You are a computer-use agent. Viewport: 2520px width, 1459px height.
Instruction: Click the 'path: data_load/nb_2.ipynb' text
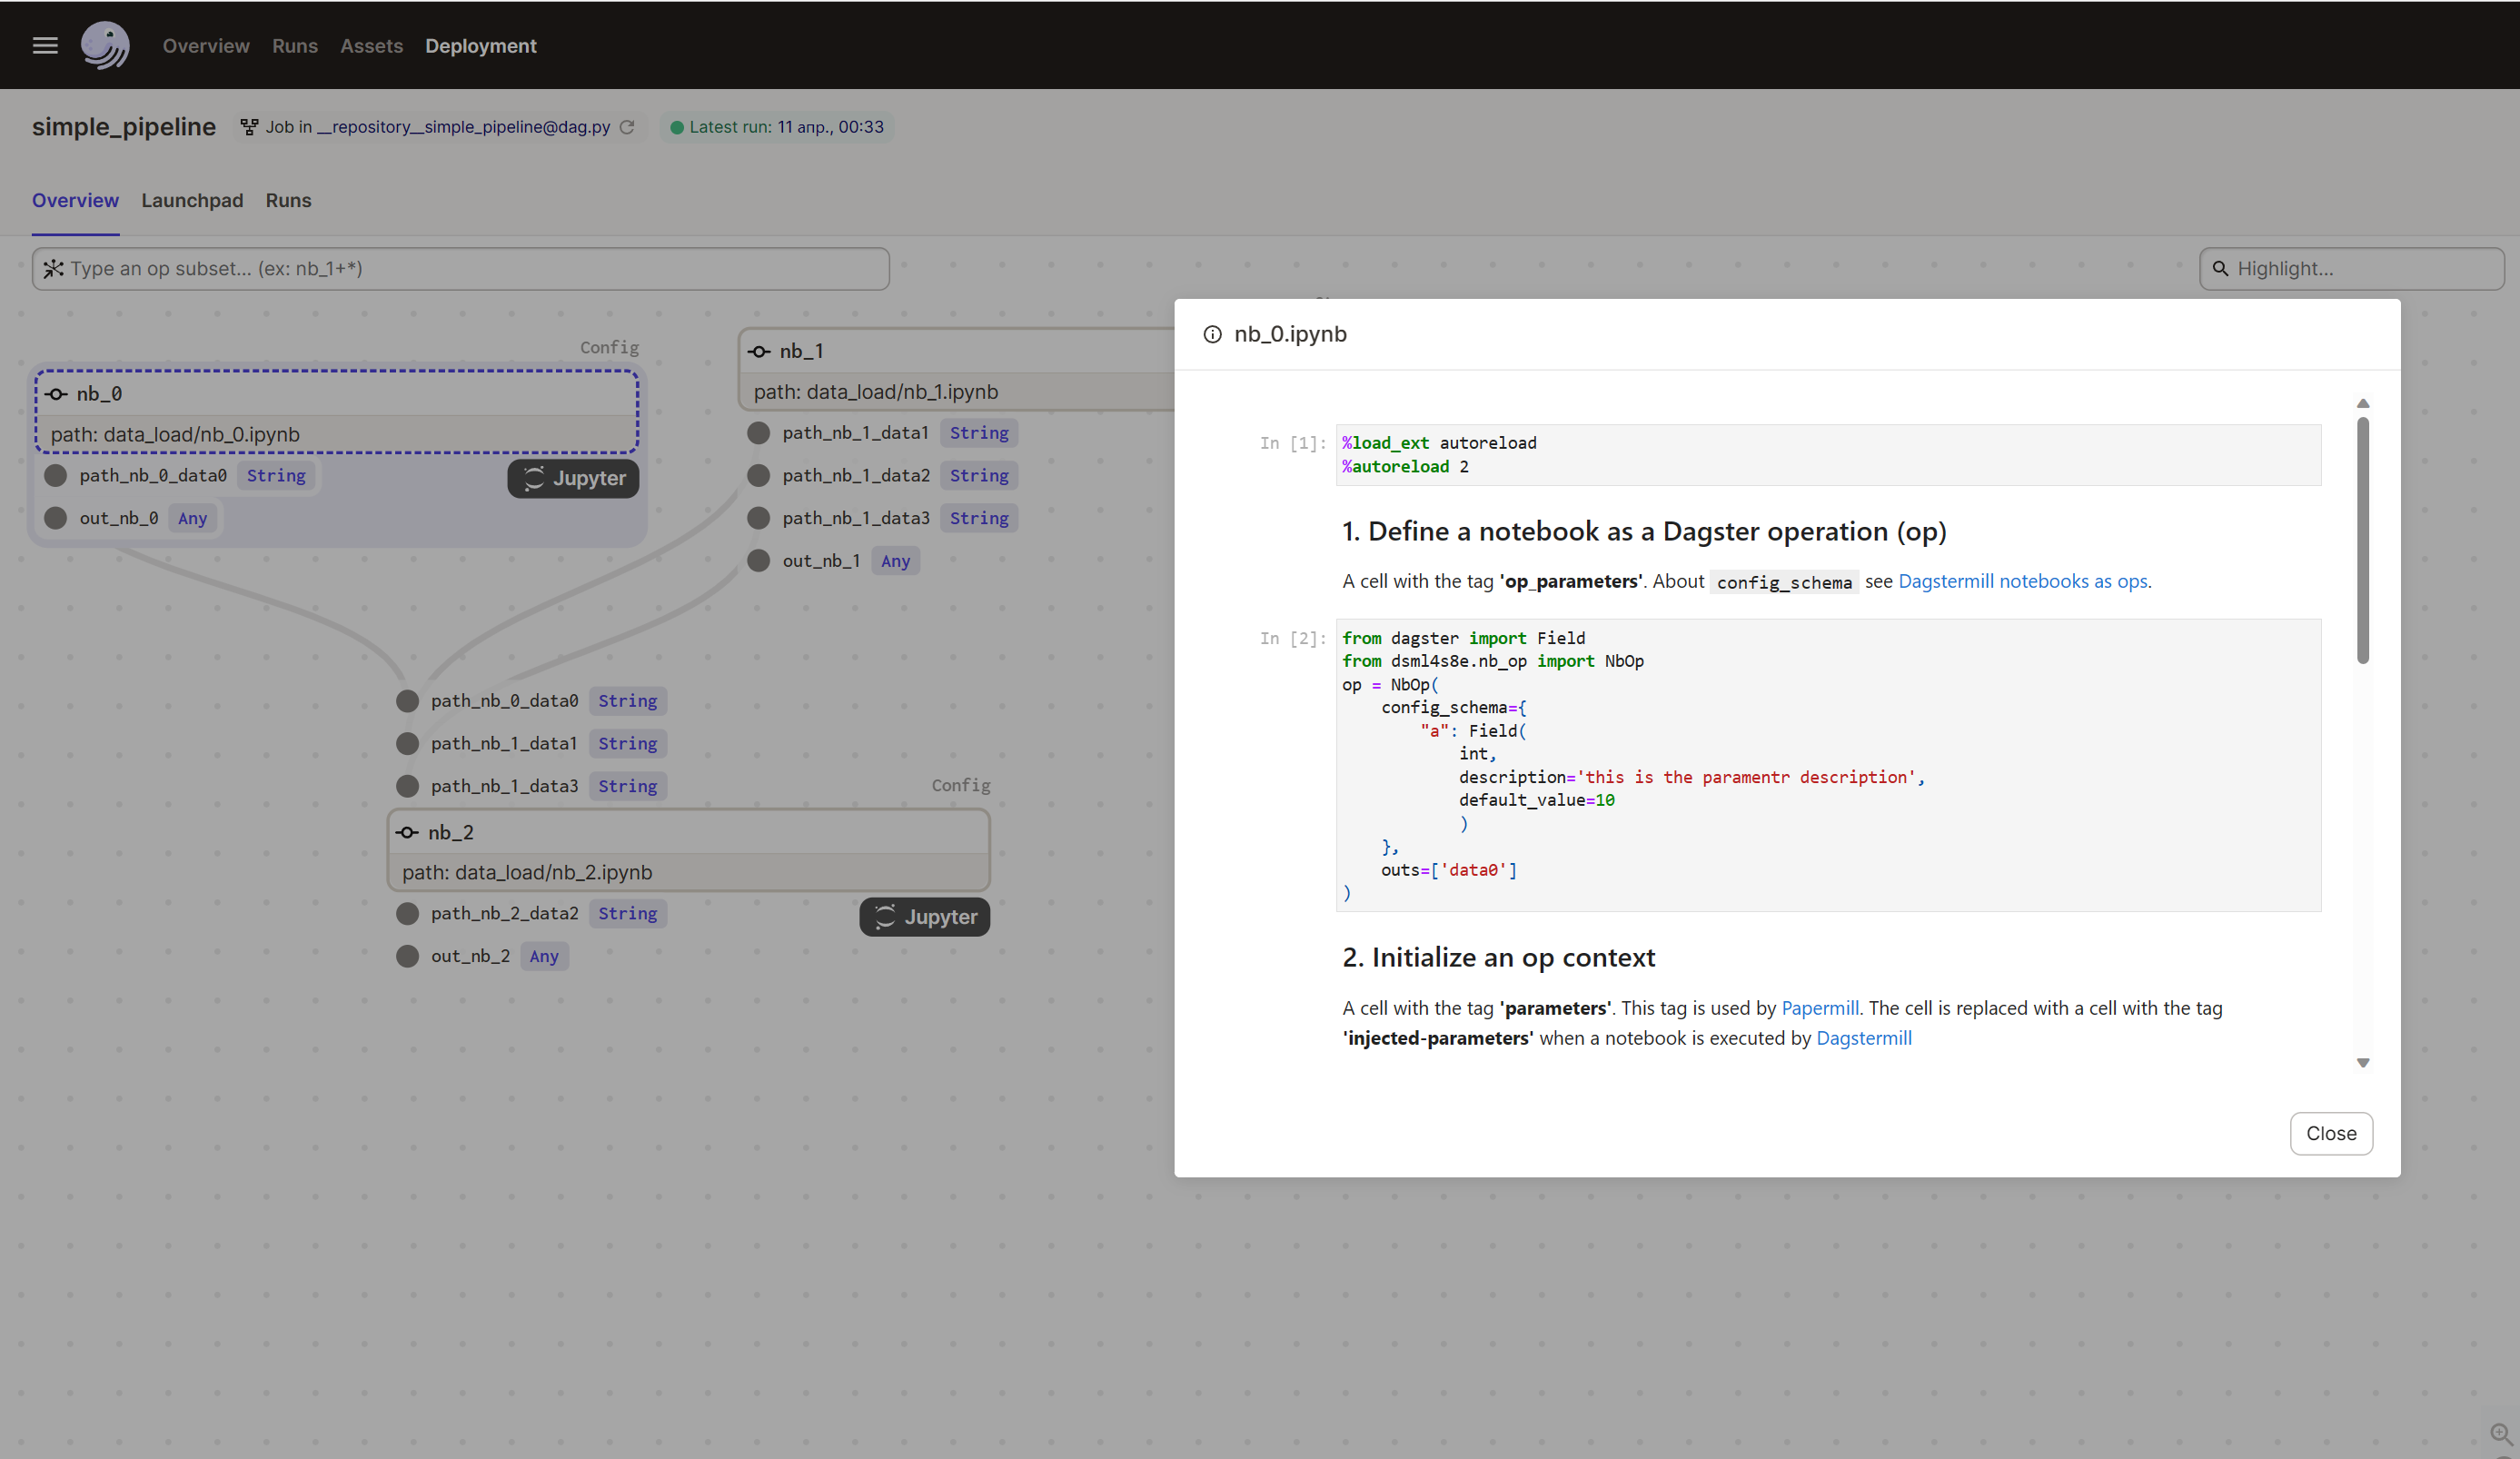click(527, 872)
